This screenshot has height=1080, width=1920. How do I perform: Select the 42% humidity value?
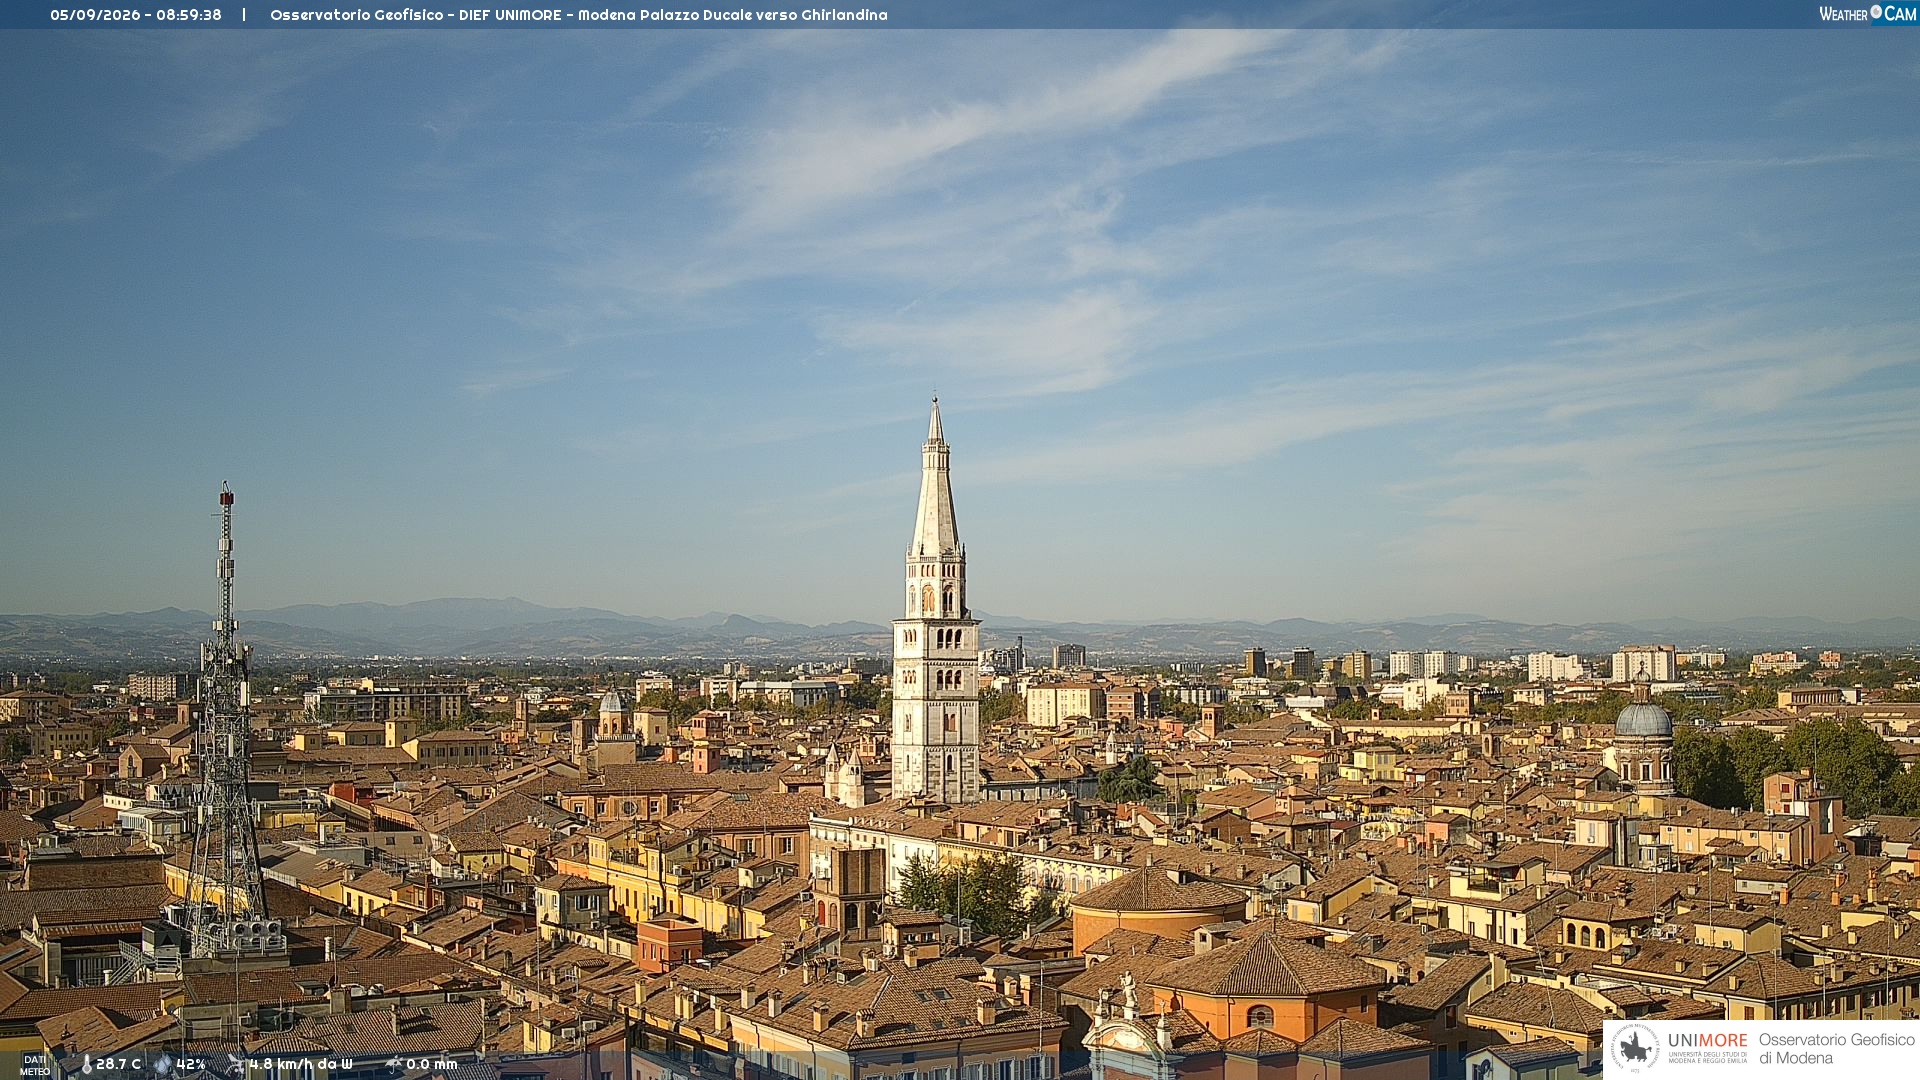pyautogui.click(x=190, y=1064)
